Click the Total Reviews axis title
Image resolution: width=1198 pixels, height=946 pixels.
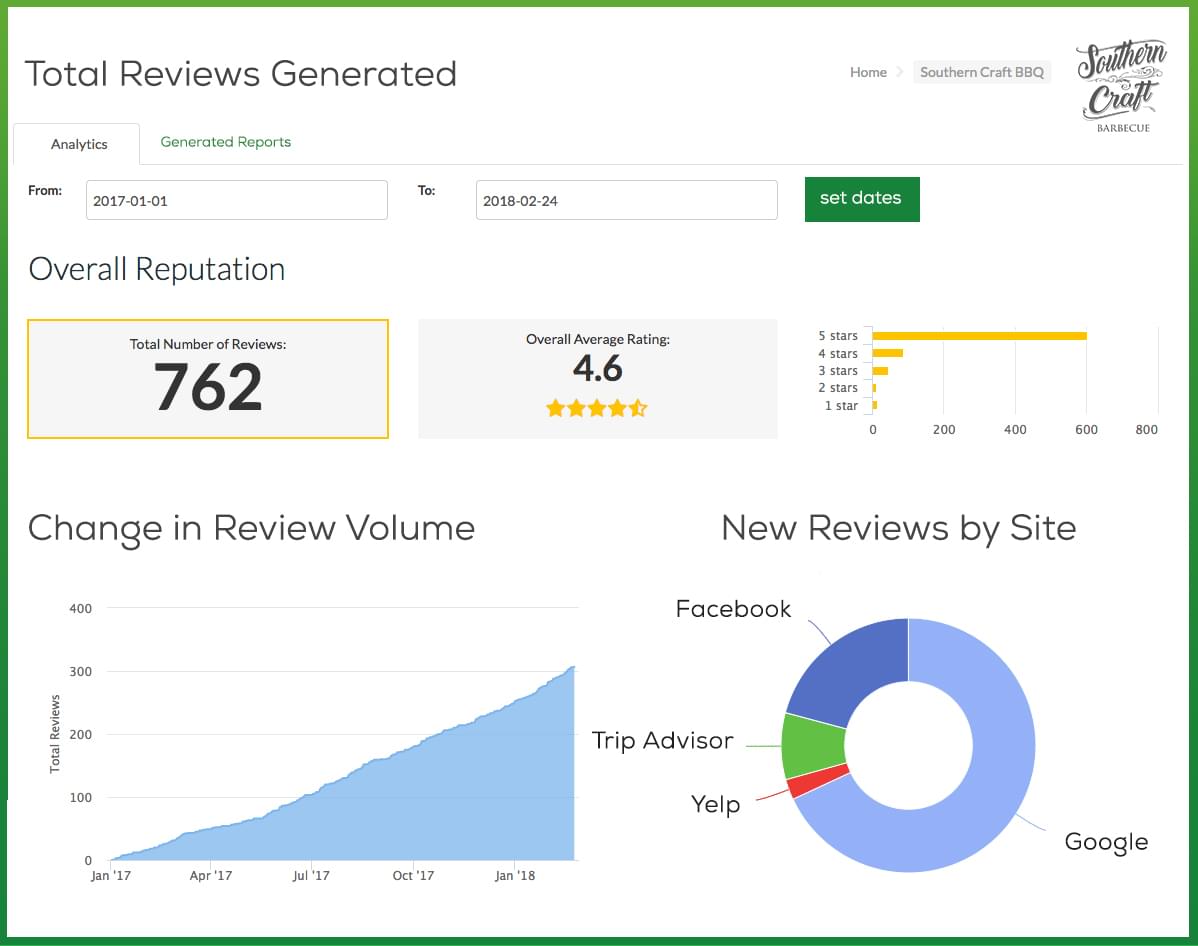coord(54,734)
